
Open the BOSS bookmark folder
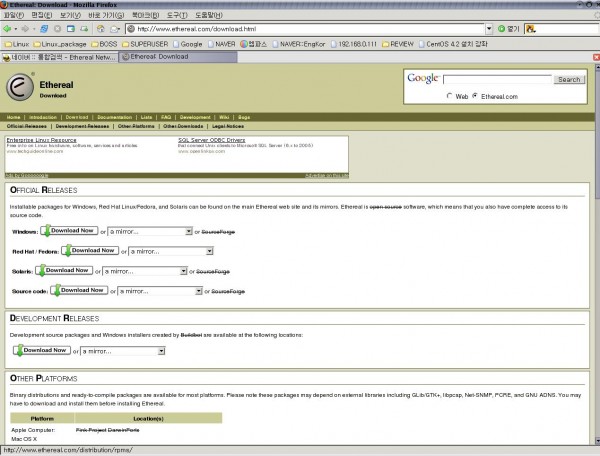coord(104,44)
